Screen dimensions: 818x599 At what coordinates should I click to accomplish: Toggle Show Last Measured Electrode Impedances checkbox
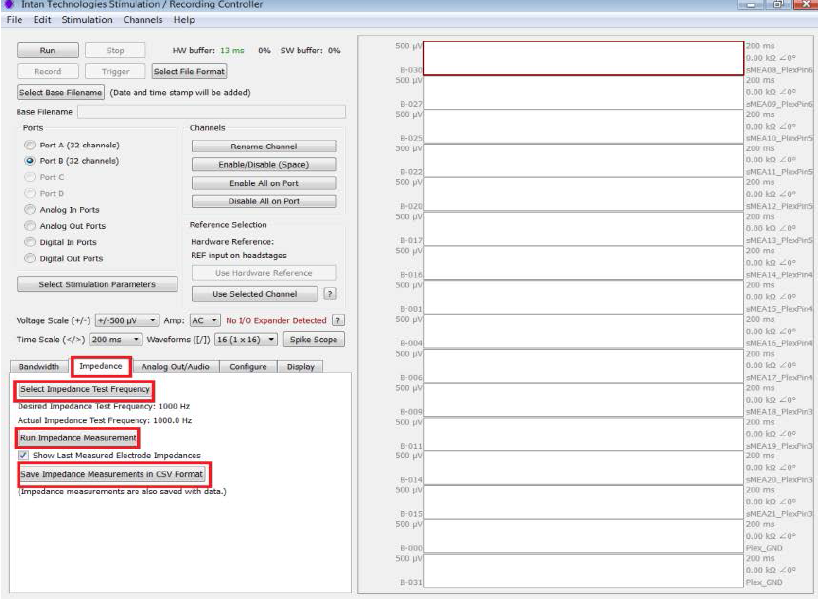23,455
